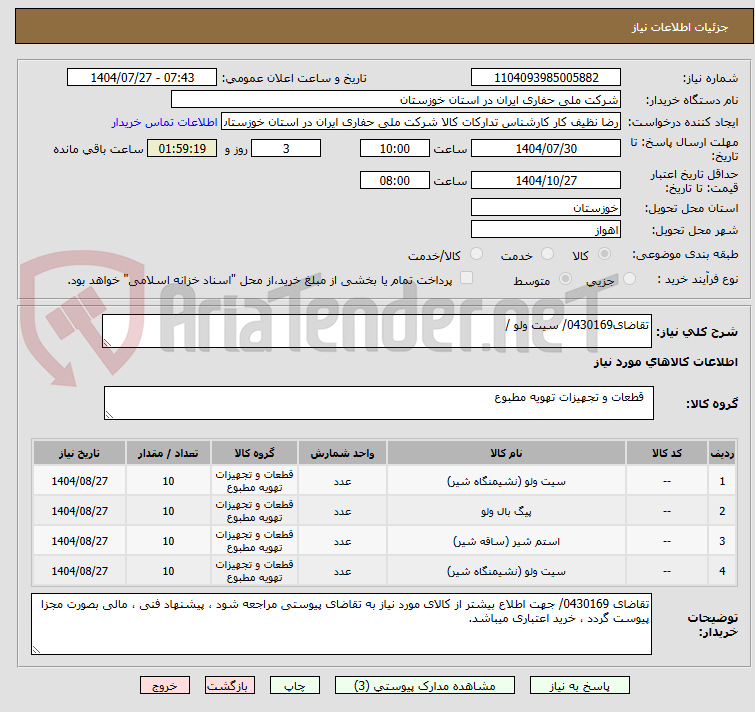Click the توضیحات خریدار text area
Screen dimensions: 755x712
pyautogui.click(x=341, y=624)
